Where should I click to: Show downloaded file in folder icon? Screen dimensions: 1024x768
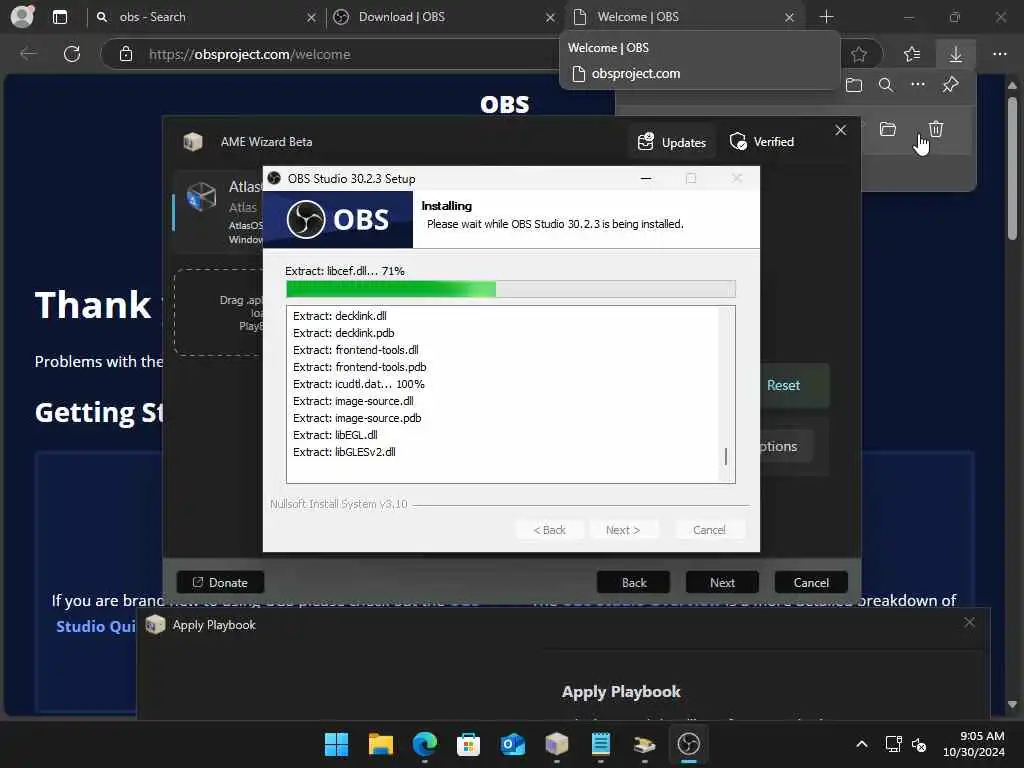click(888, 129)
